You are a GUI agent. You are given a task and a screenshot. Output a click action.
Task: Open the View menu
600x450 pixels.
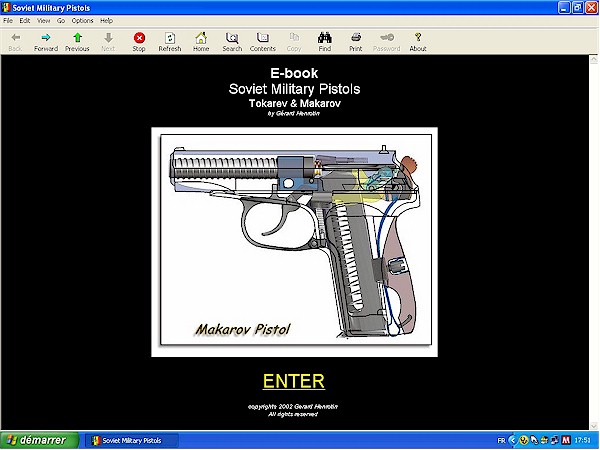pyautogui.click(x=43, y=21)
